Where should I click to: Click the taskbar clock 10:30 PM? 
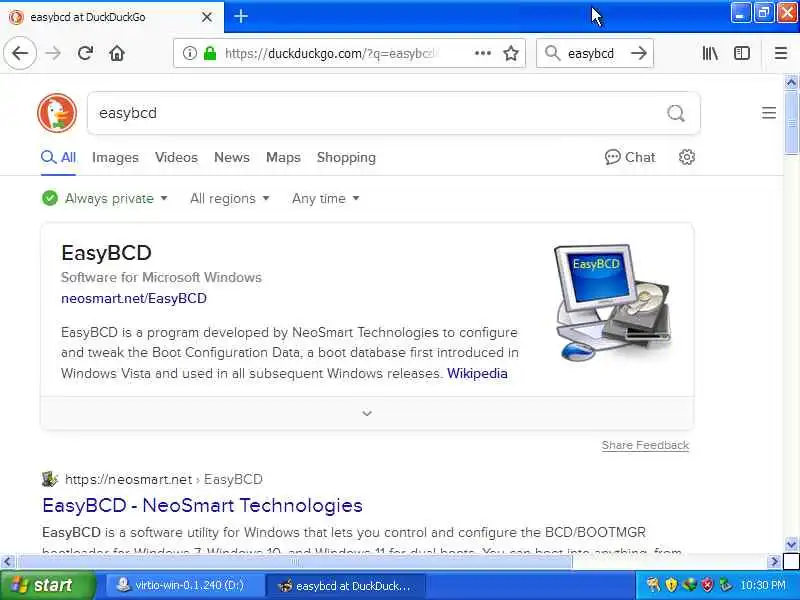click(x=763, y=585)
